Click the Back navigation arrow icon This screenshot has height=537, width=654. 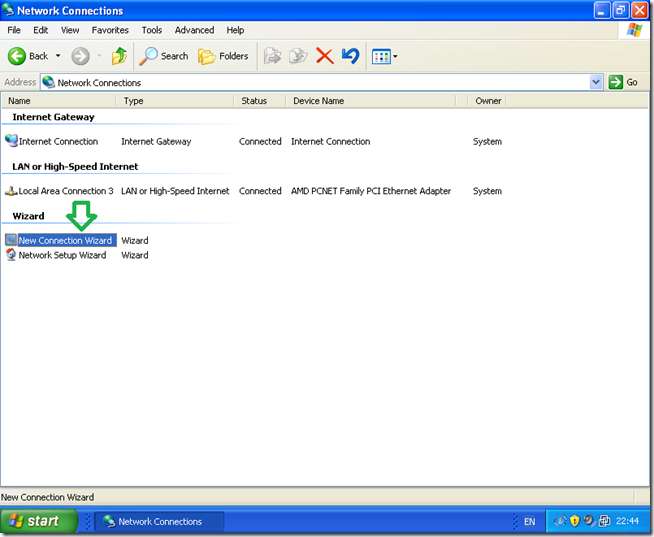[x=17, y=57]
